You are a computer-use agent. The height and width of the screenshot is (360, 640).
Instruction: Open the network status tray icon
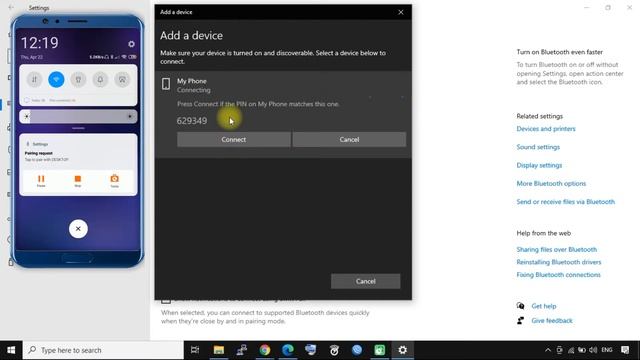coord(571,350)
